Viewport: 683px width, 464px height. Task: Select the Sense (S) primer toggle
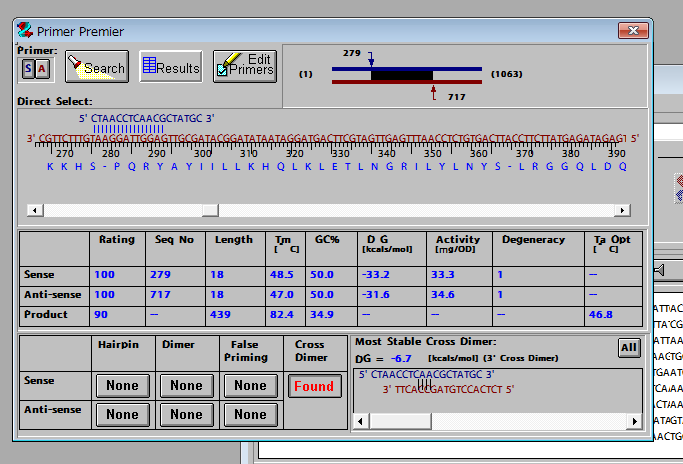coord(28,68)
